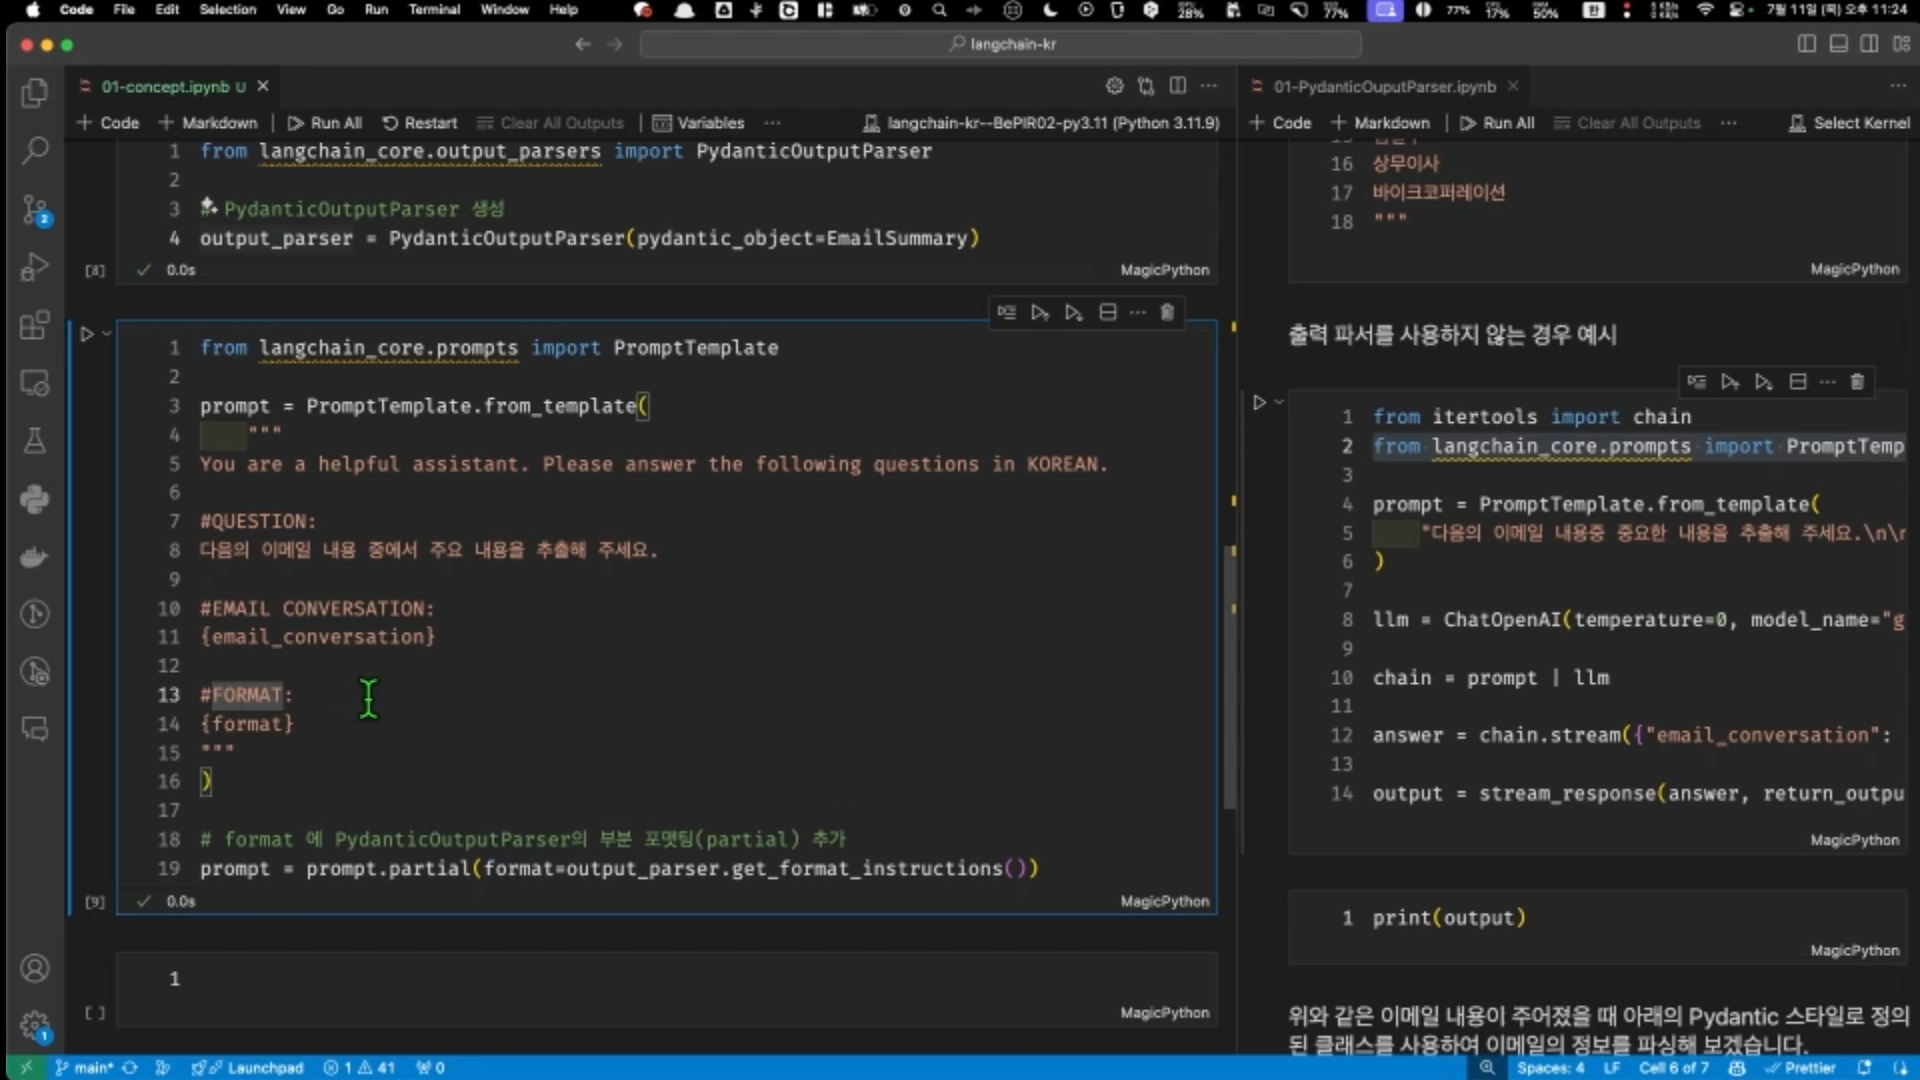The height and width of the screenshot is (1080, 1920).
Task: Click Split Cell icon in cell toolbar
Action: click(x=1108, y=313)
